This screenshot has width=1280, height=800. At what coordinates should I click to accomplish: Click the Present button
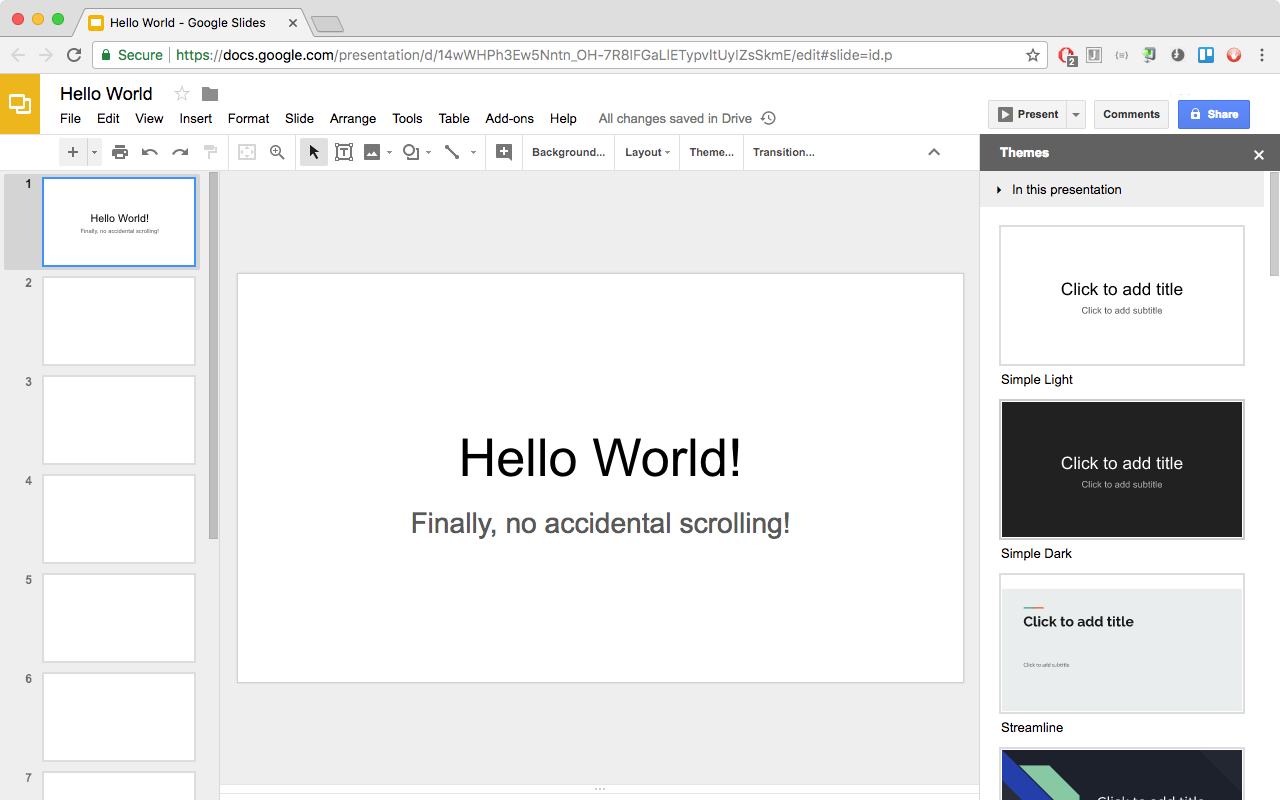[1029, 114]
